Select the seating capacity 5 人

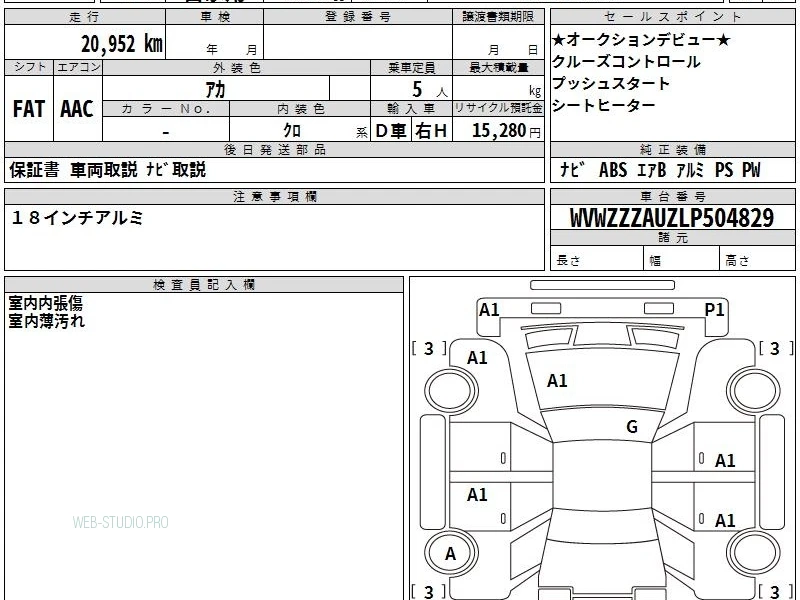pos(430,90)
